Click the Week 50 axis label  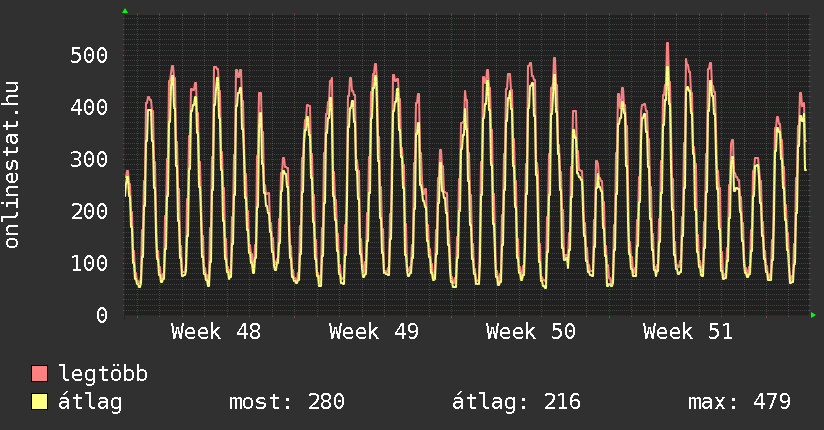[x=530, y=332]
